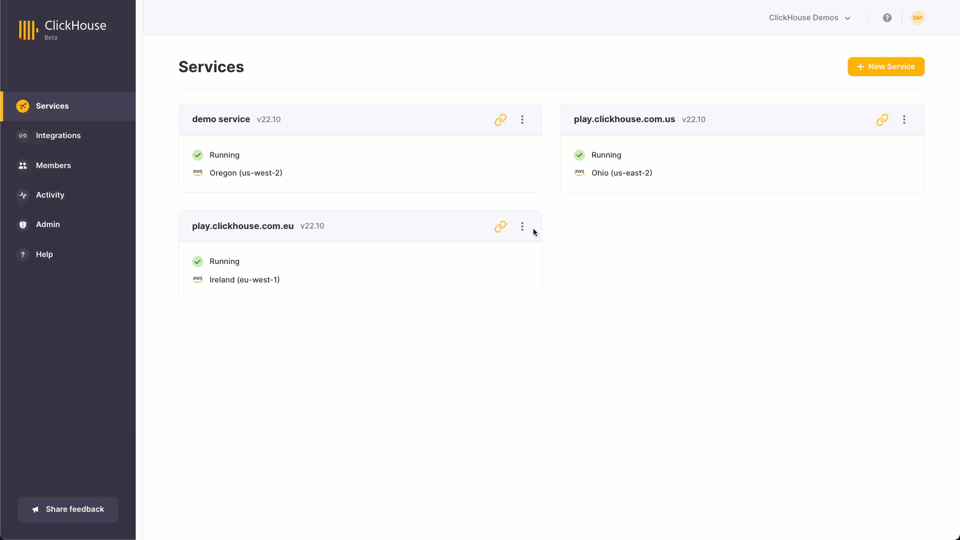Click the ClickHouse logo in sidebar
The width and height of the screenshot is (960, 540).
[28, 30]
